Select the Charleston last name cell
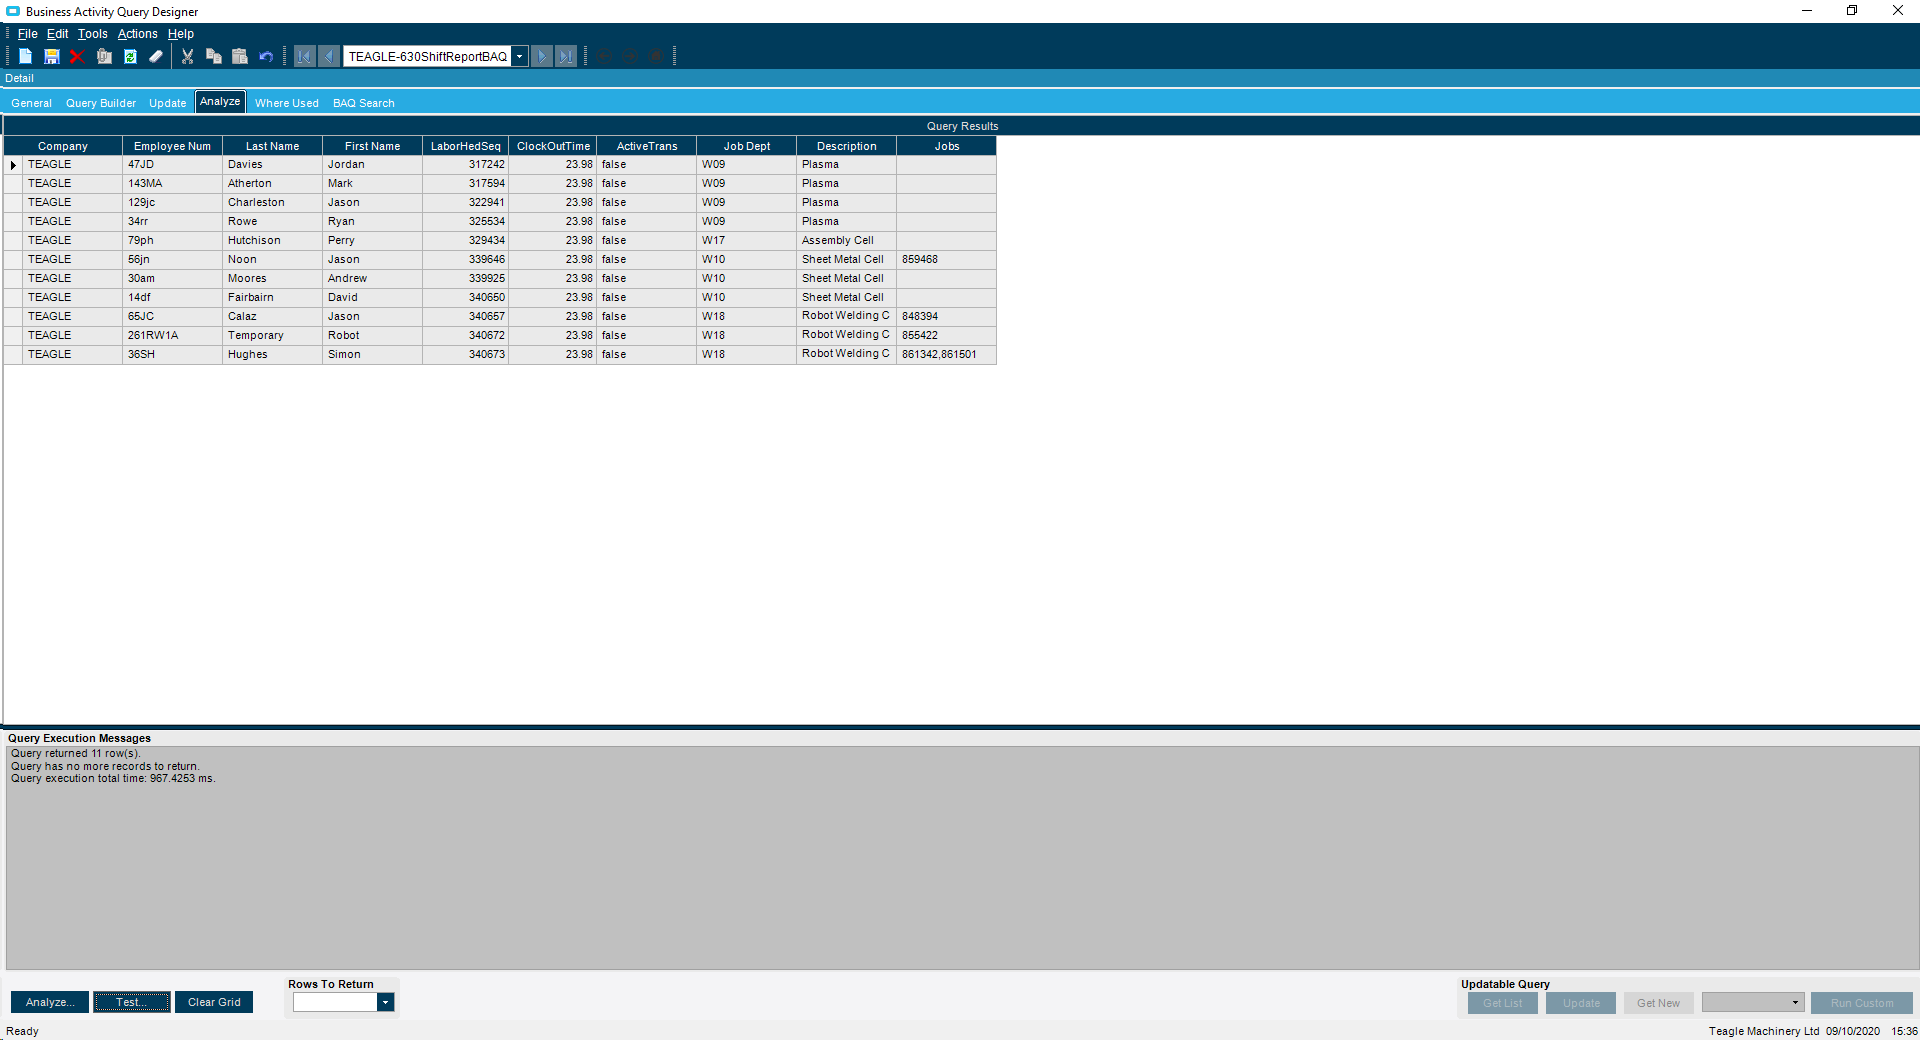 (273, 203)
